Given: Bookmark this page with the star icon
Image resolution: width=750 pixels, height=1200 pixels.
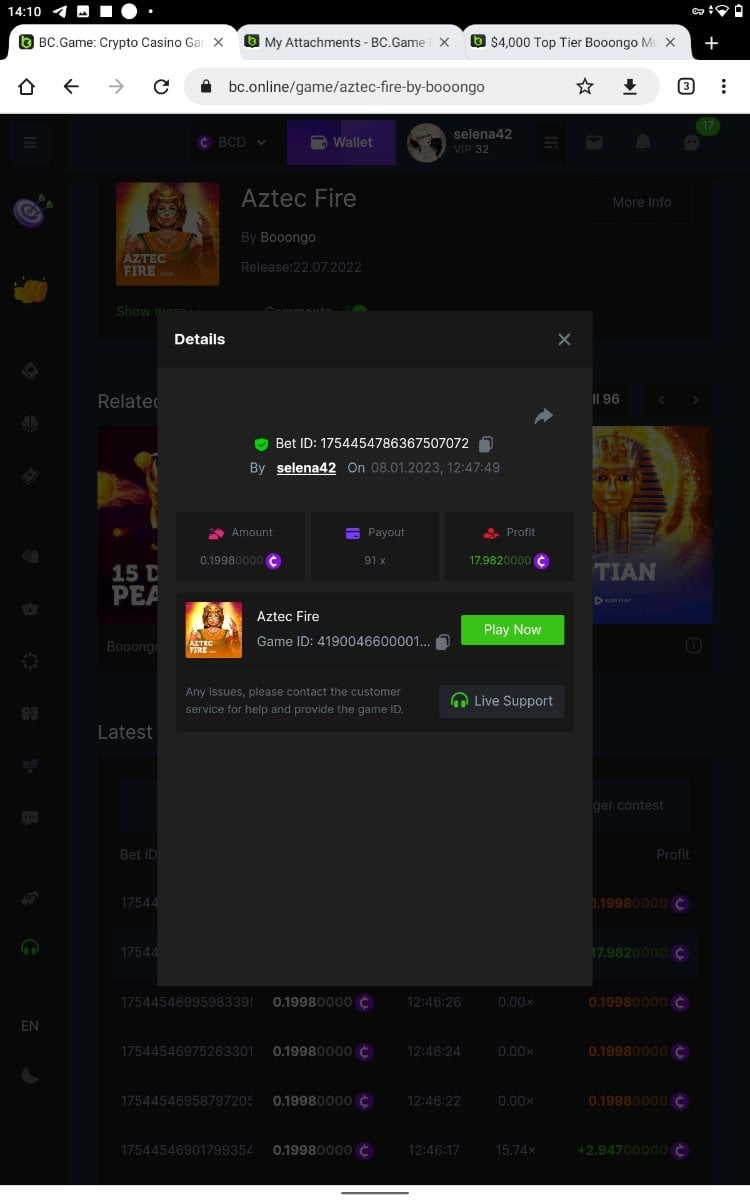Looking at the screenshot, I should tap(585, 87).
